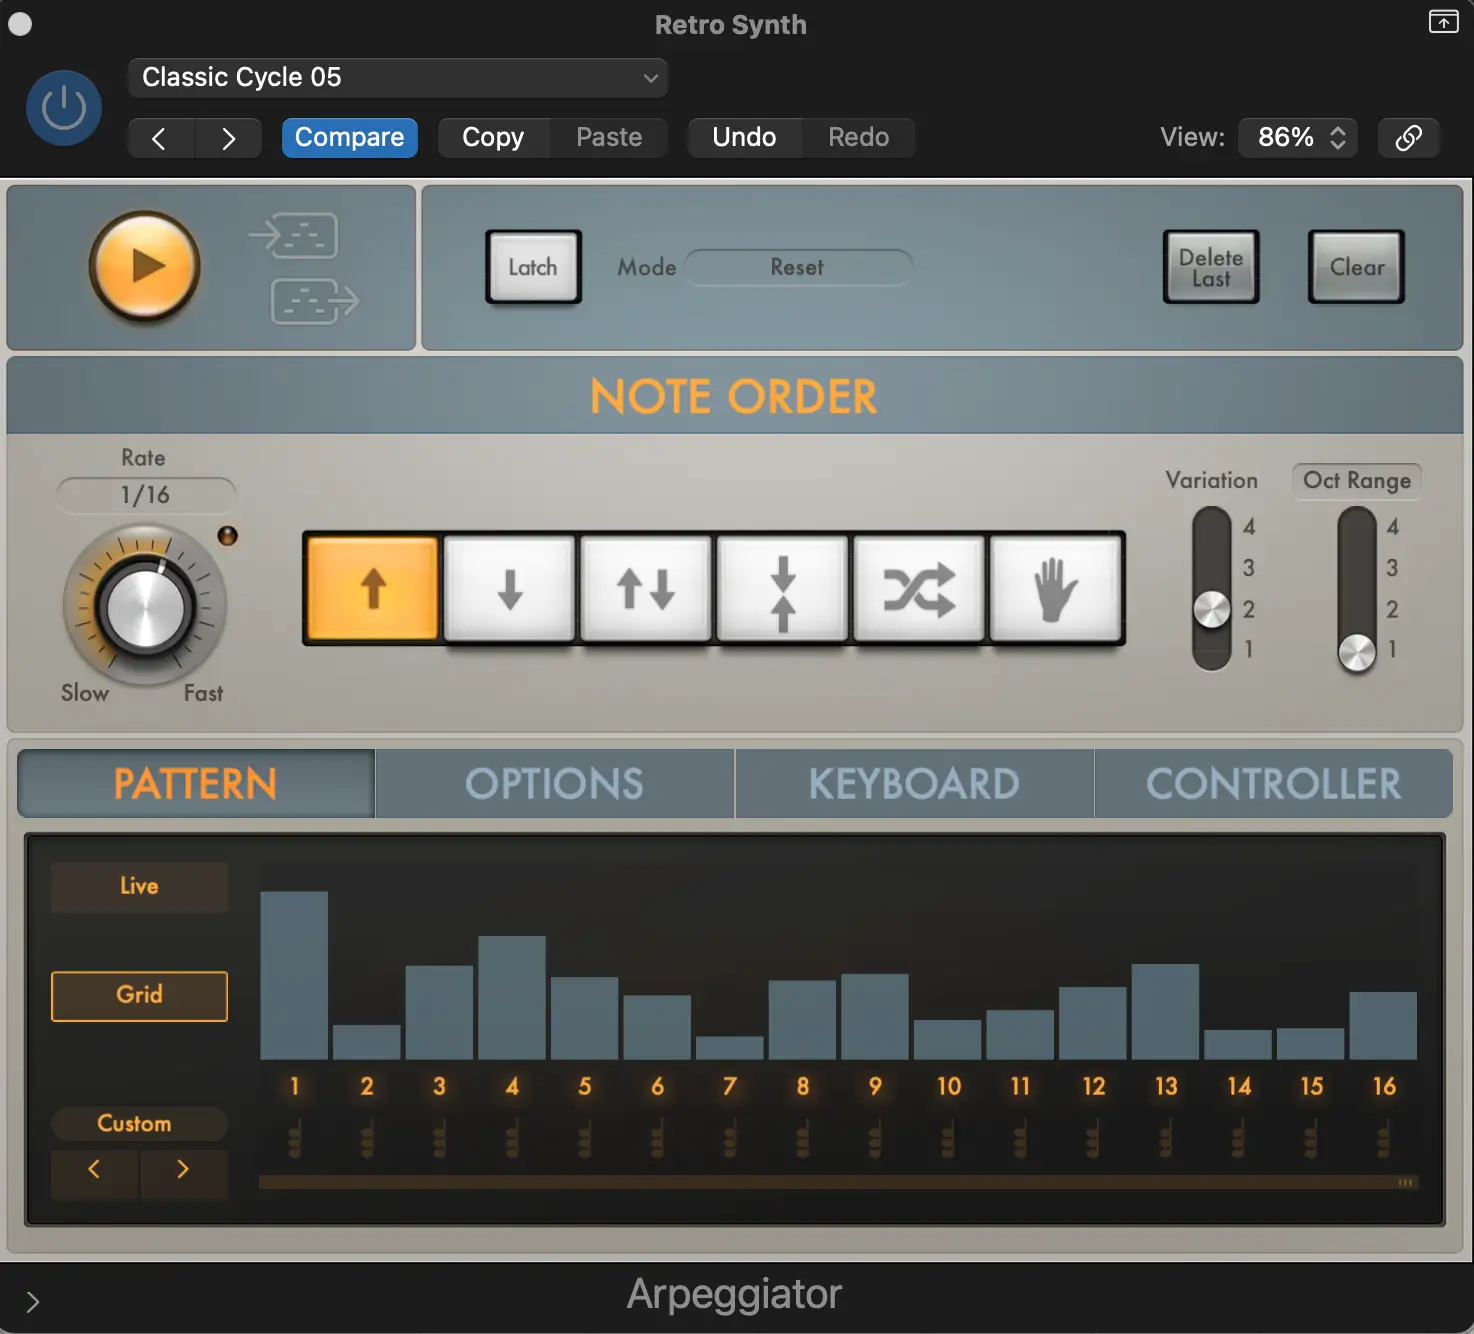The width and height of the screenshot is (1474, 1334).
Task: Enable the Latch button
Action: click(533, 267)
